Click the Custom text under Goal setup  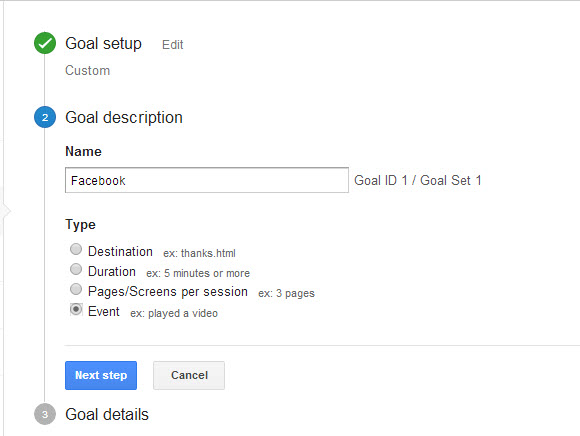[88, 70]
